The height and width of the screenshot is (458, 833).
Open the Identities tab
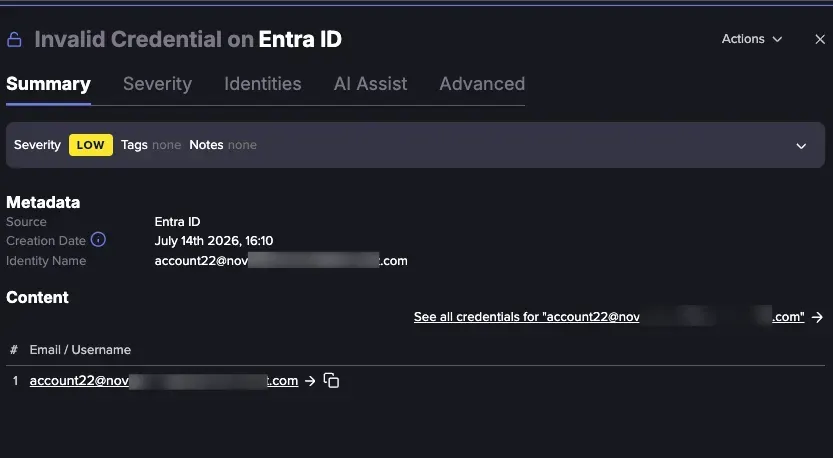click(x=262, y=84)
